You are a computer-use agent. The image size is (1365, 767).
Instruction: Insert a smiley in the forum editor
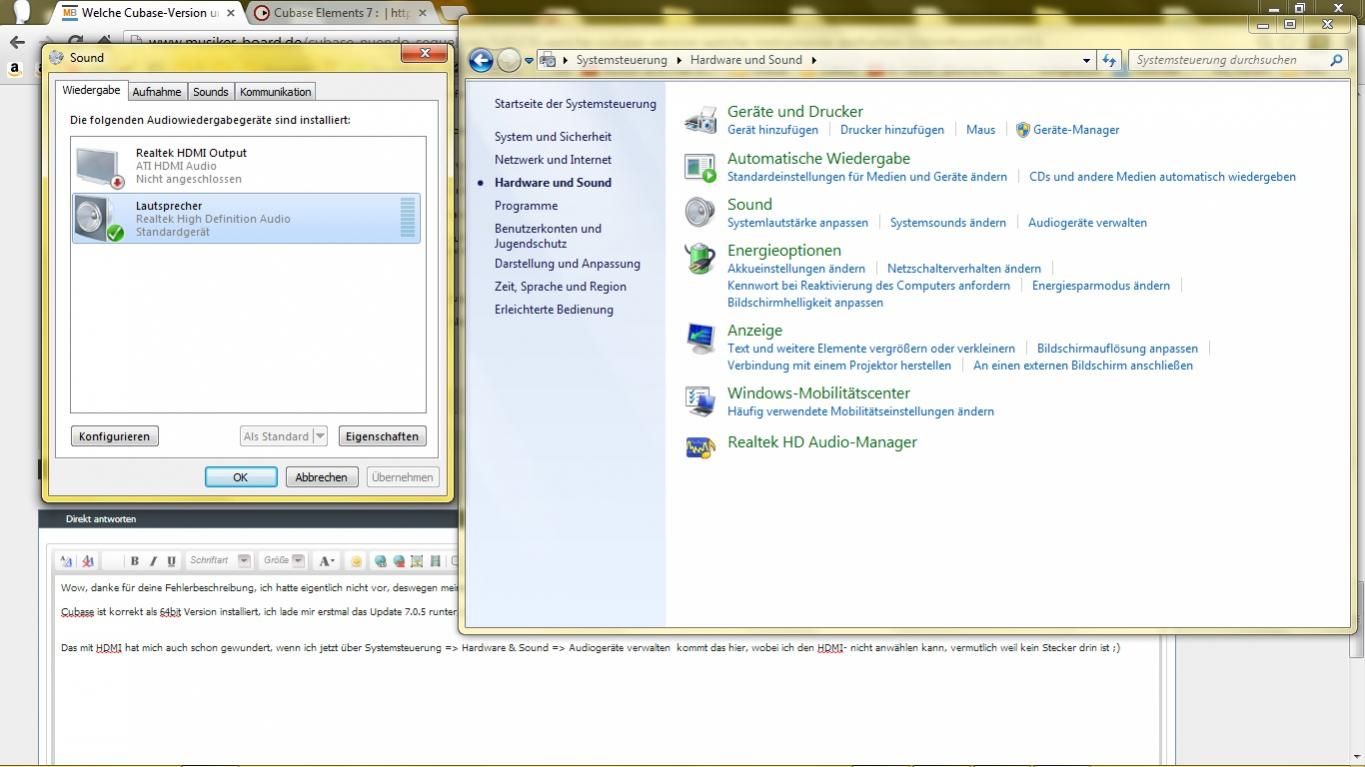(356, 561)
